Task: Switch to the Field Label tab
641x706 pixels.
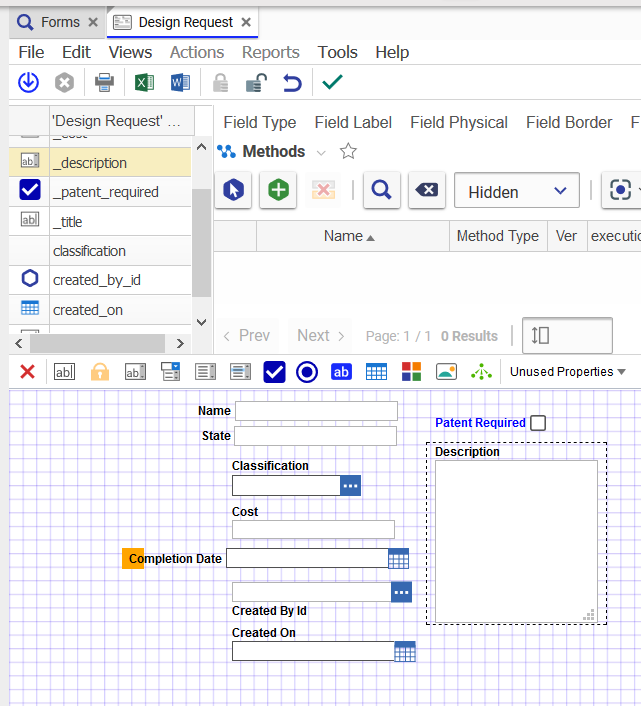Action: click(x=353, y=122)
